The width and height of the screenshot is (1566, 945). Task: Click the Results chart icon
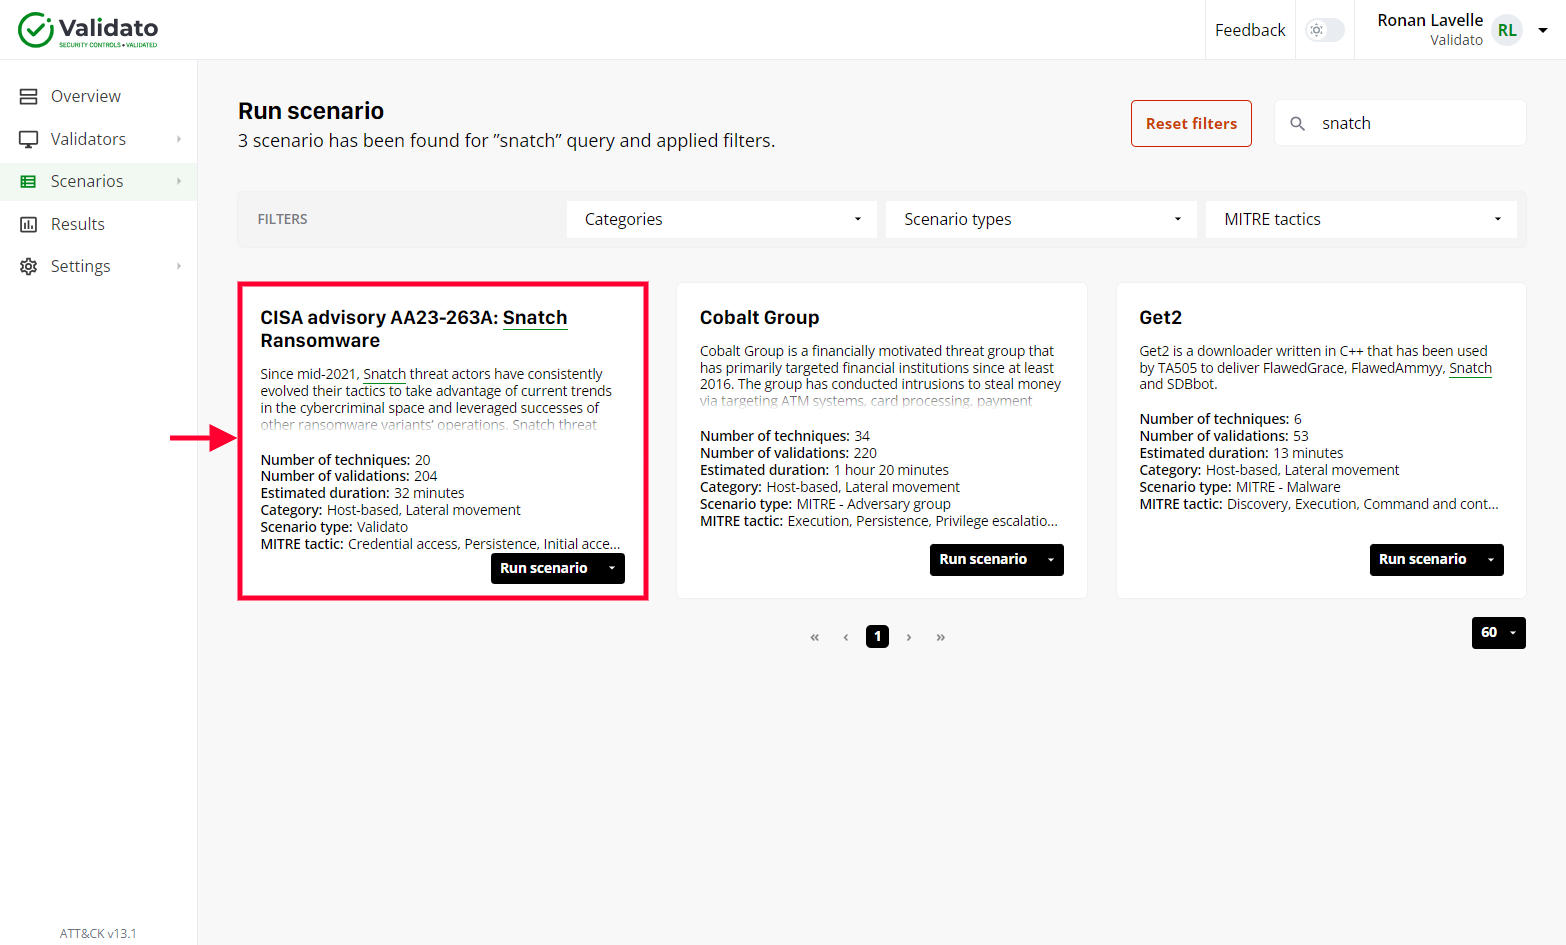tap(29, 225)
